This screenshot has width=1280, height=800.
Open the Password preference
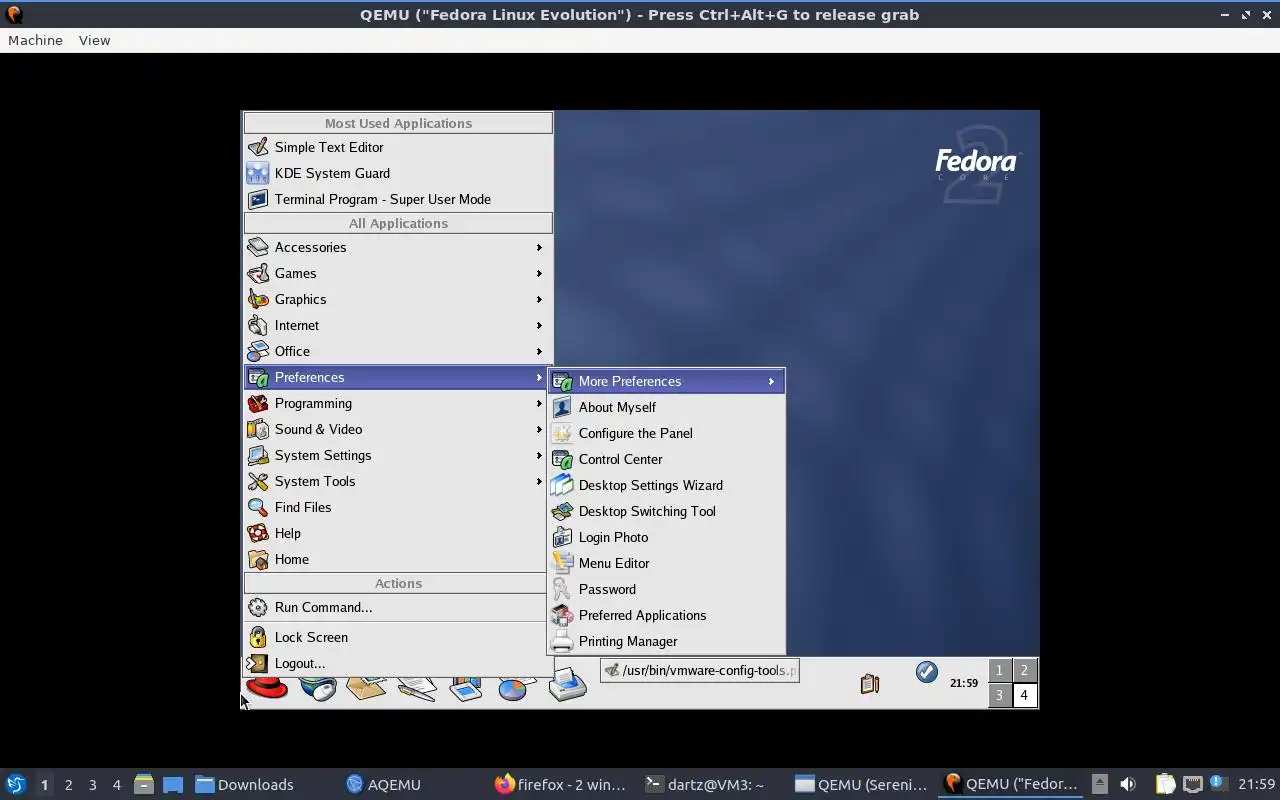tap(667, 589)
